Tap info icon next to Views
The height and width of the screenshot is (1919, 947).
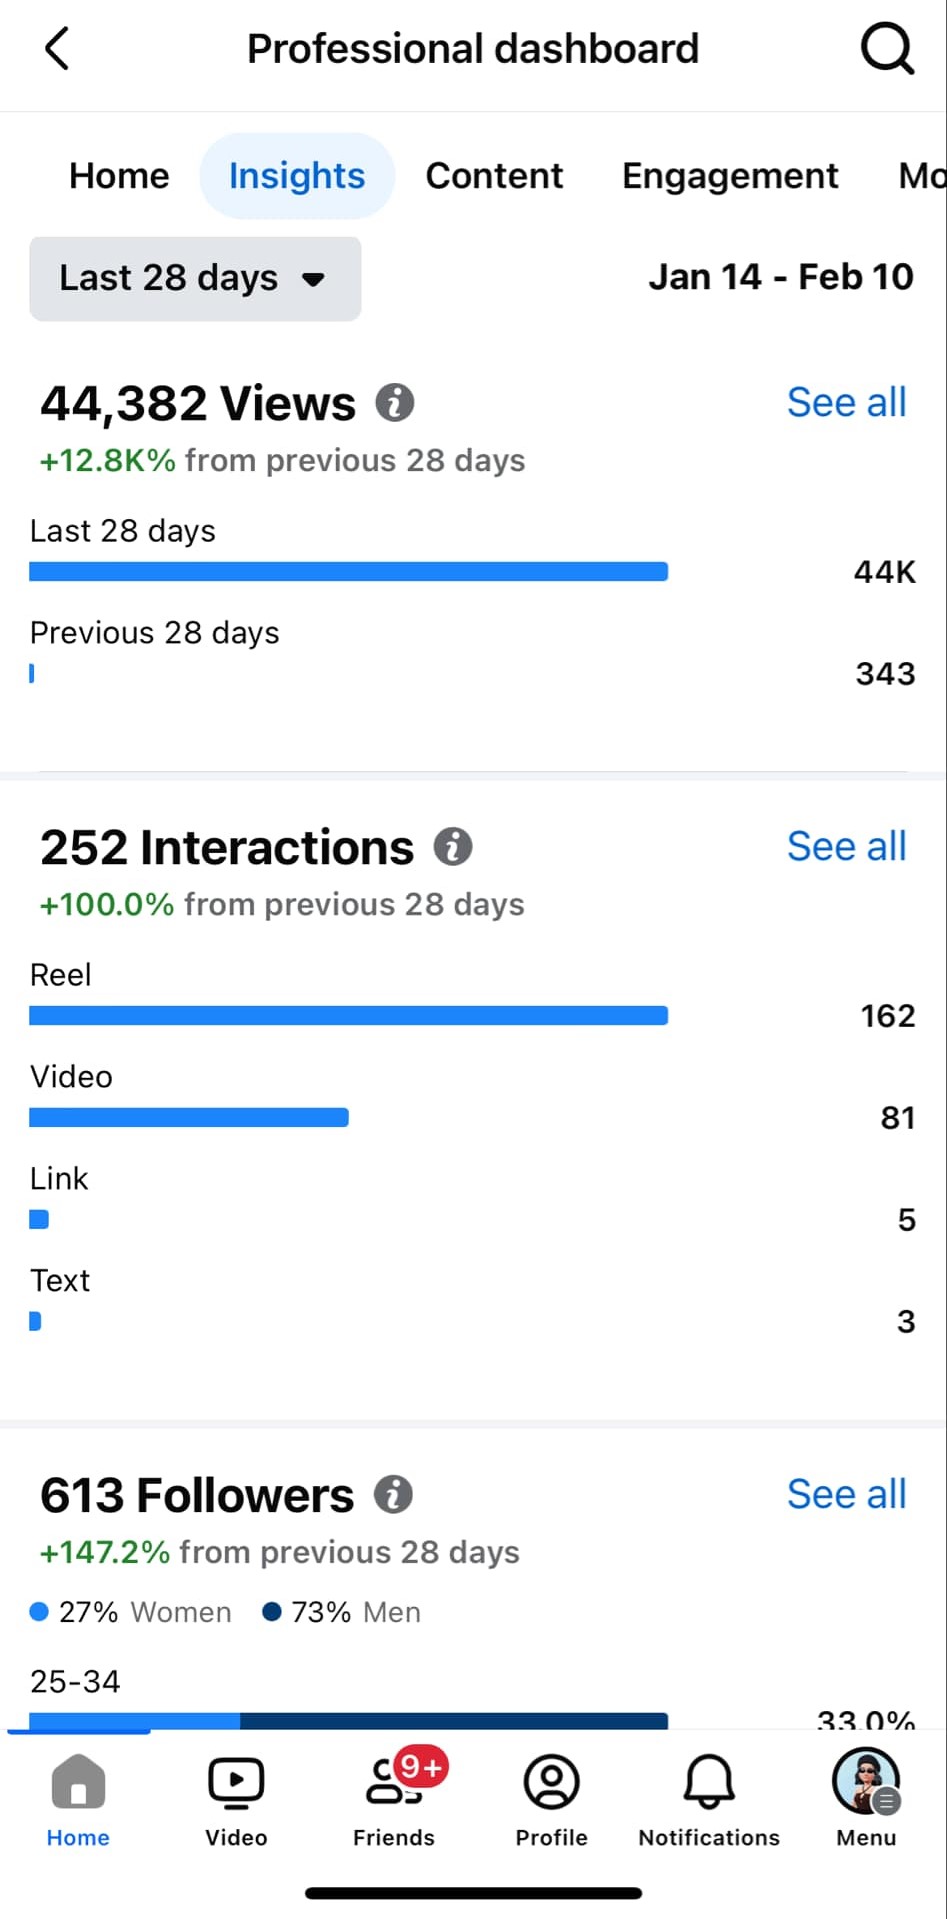point(395,403)
